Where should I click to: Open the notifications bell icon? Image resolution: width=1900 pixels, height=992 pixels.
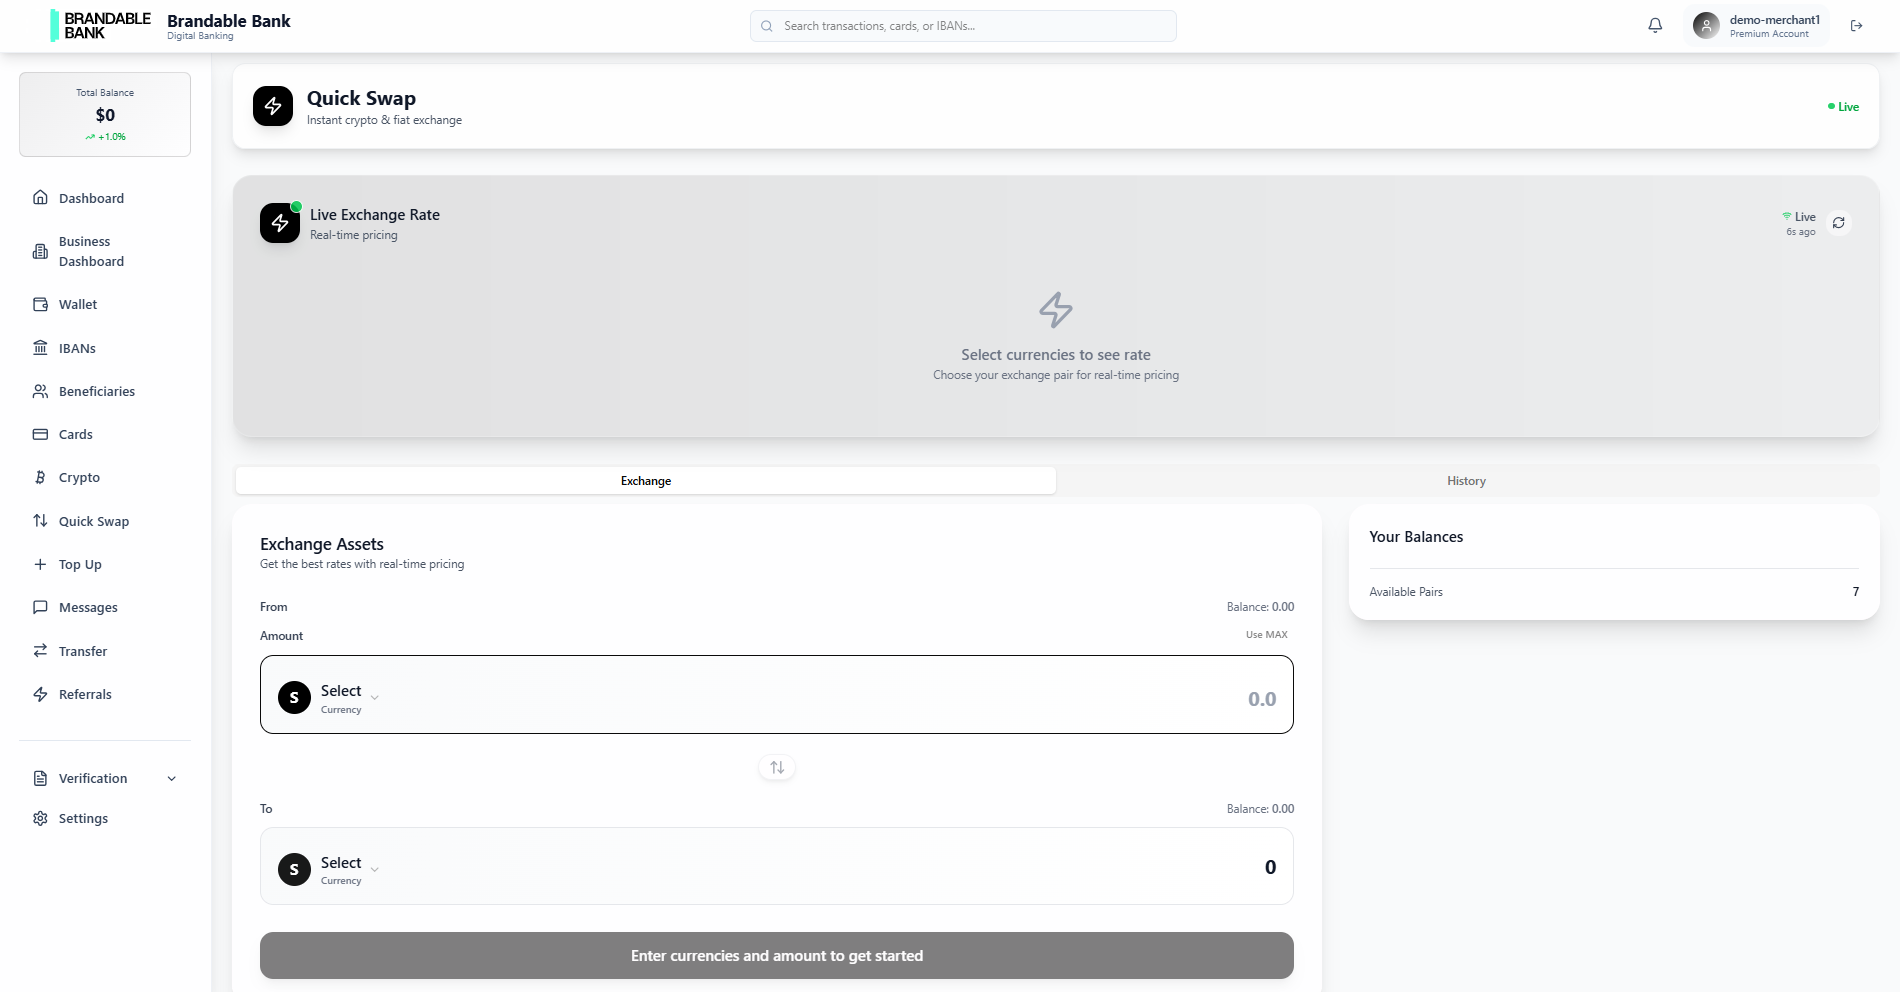tap(1655, 25)
